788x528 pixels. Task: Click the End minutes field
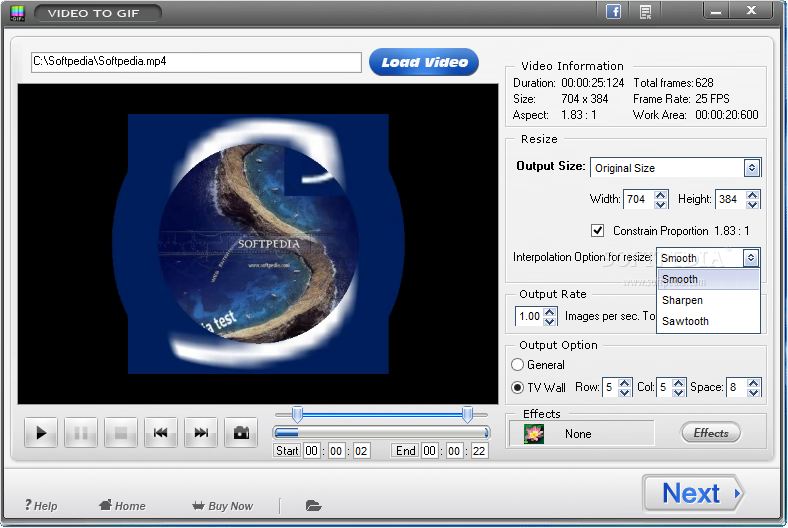point(454,451)
